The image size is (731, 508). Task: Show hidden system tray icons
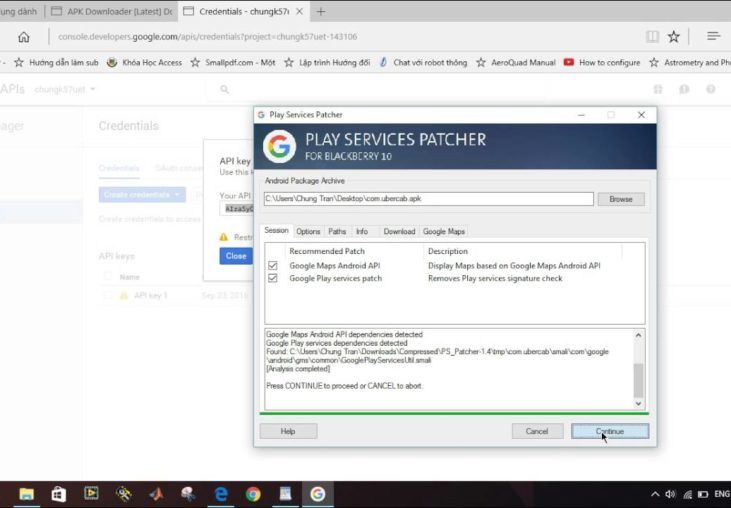pos(655,494)
